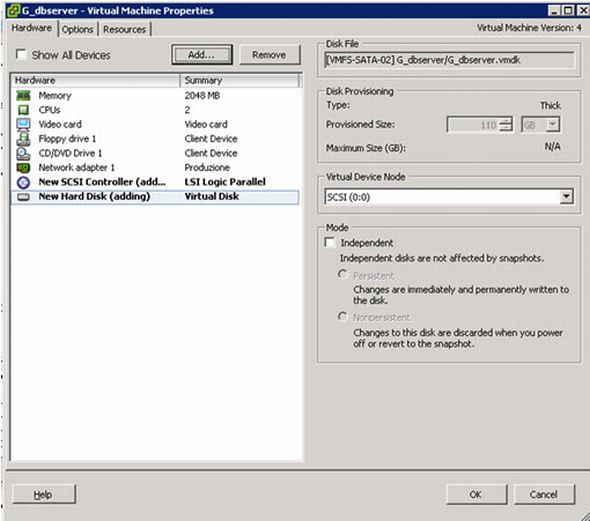Image resolution: width=590 pixels, height=521 pixels.
Task: Select the CPUs row label
Action: 49,110
